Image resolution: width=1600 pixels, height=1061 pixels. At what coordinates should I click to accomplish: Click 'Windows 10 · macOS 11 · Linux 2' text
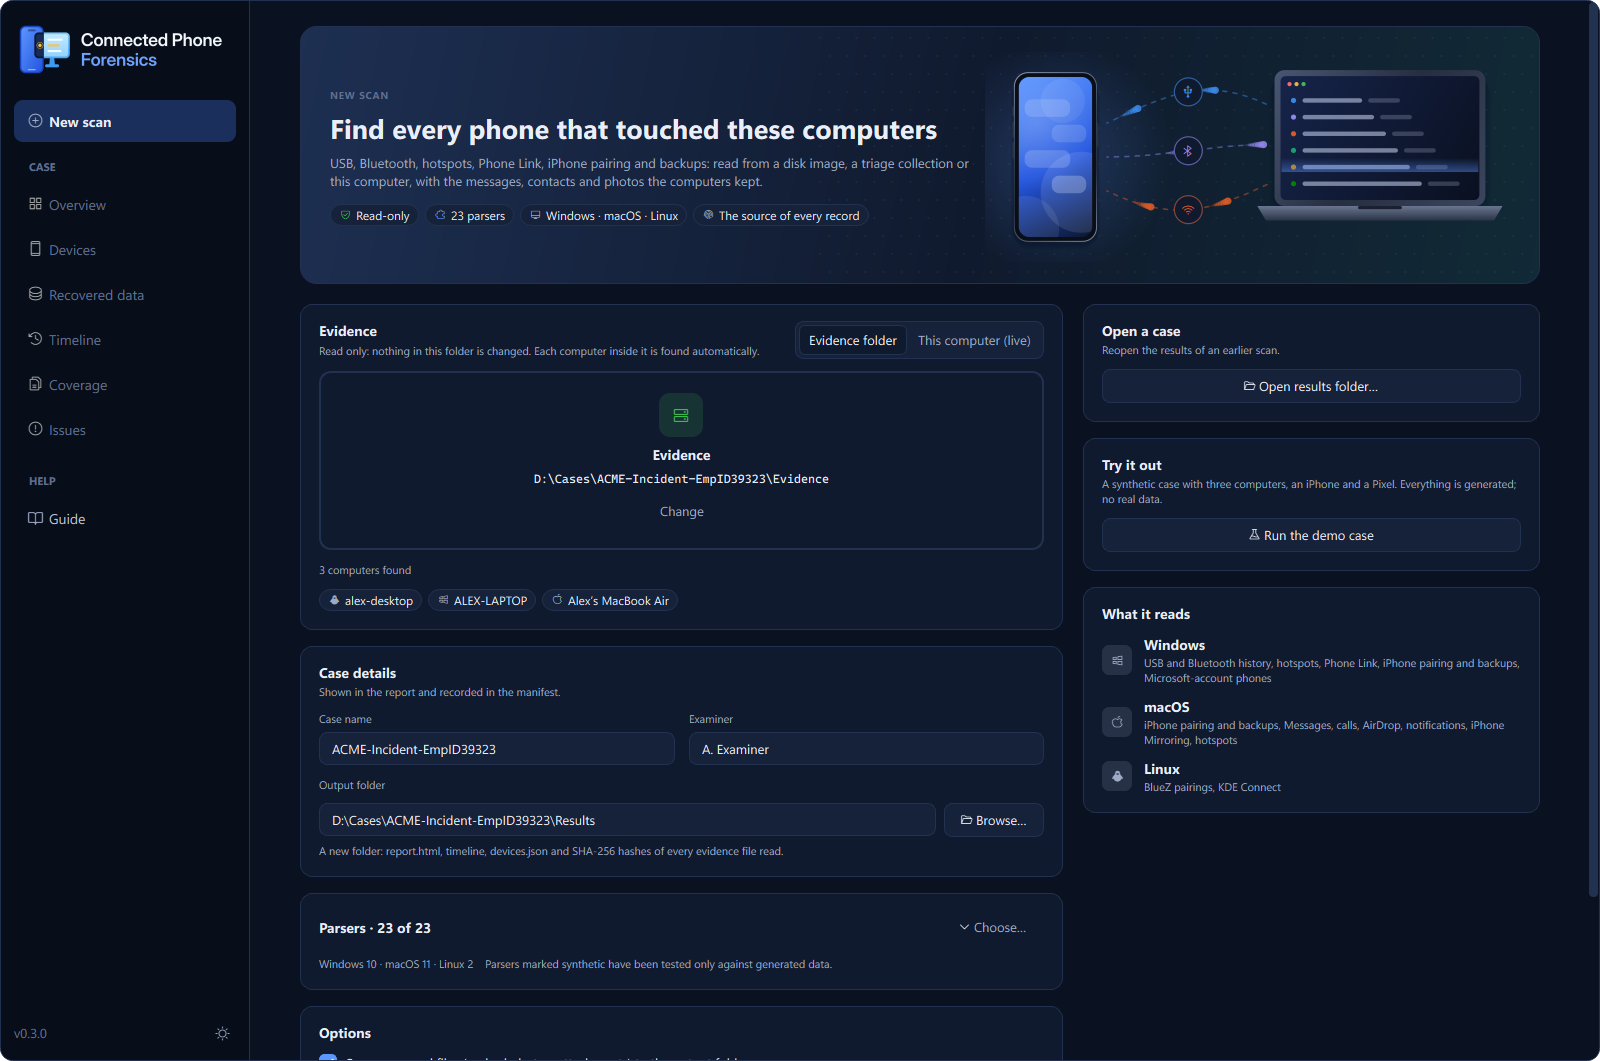396,964
